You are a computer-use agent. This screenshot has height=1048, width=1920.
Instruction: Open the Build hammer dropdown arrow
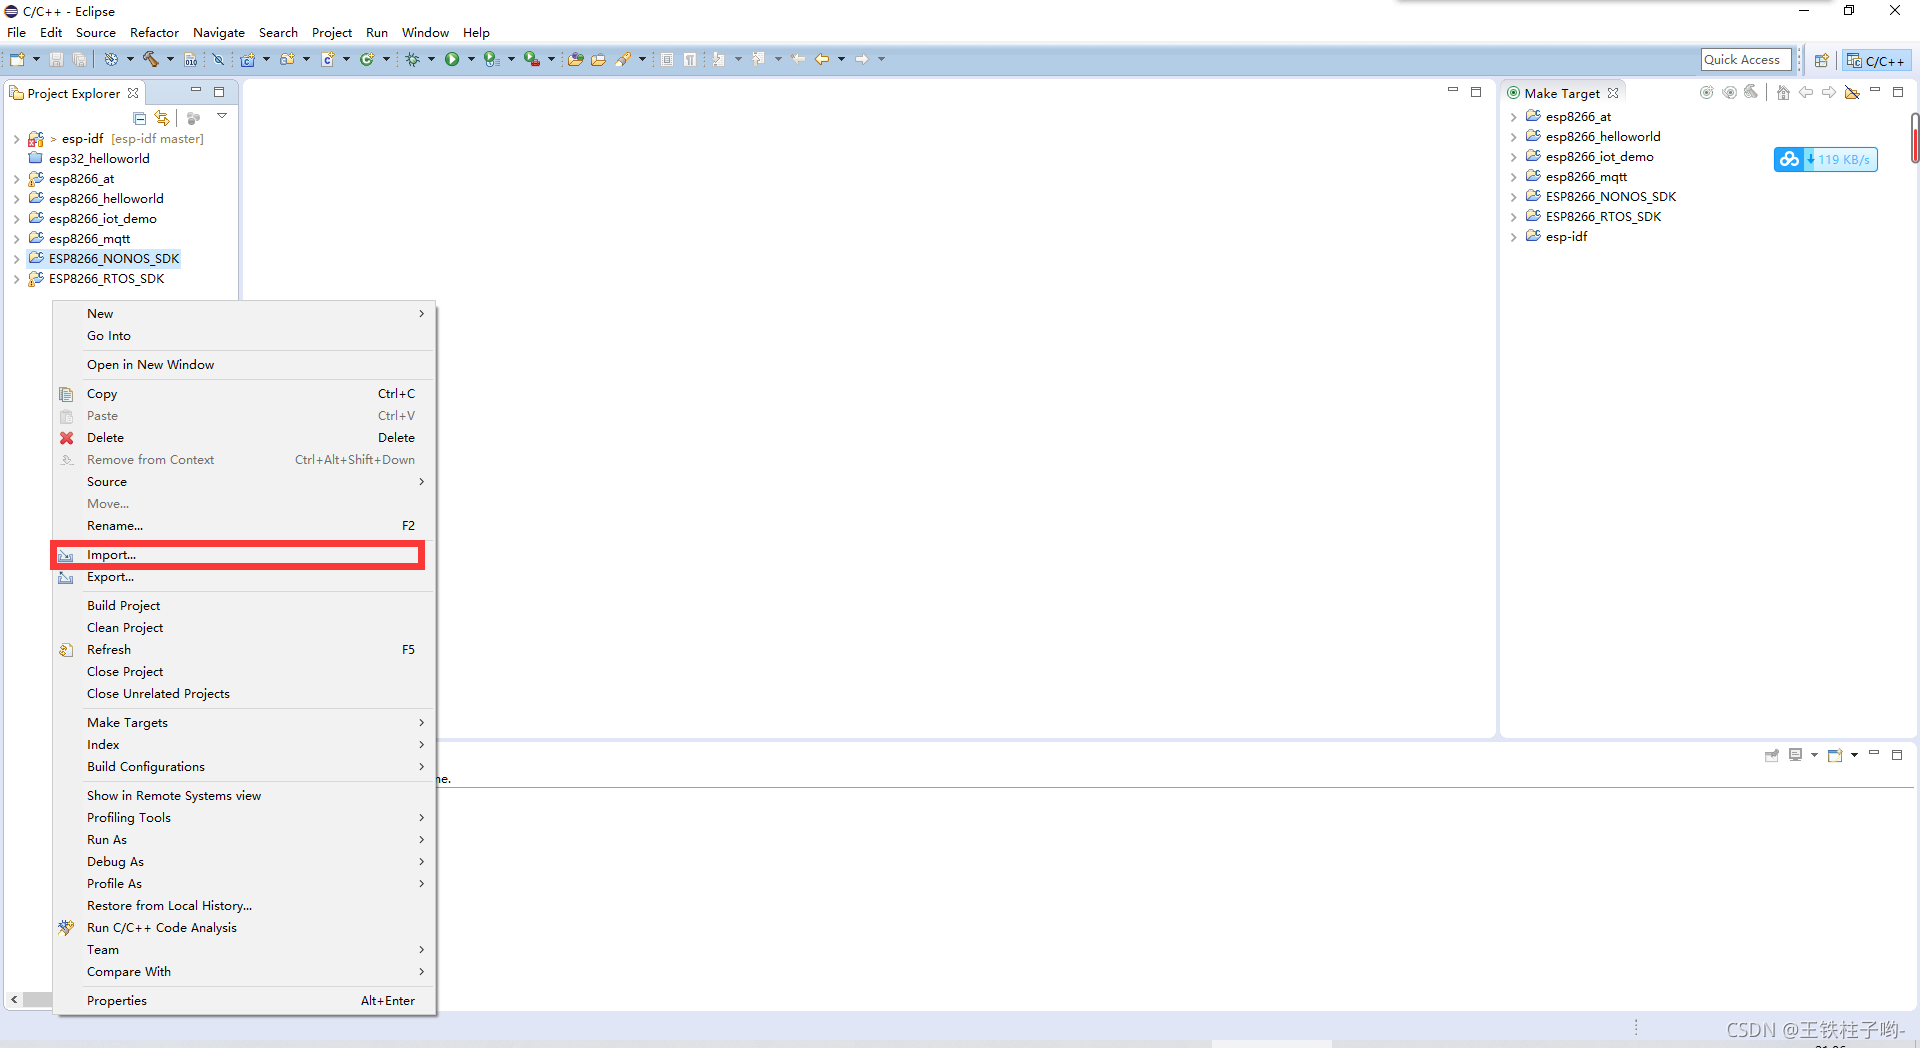[x=170, y=60]
